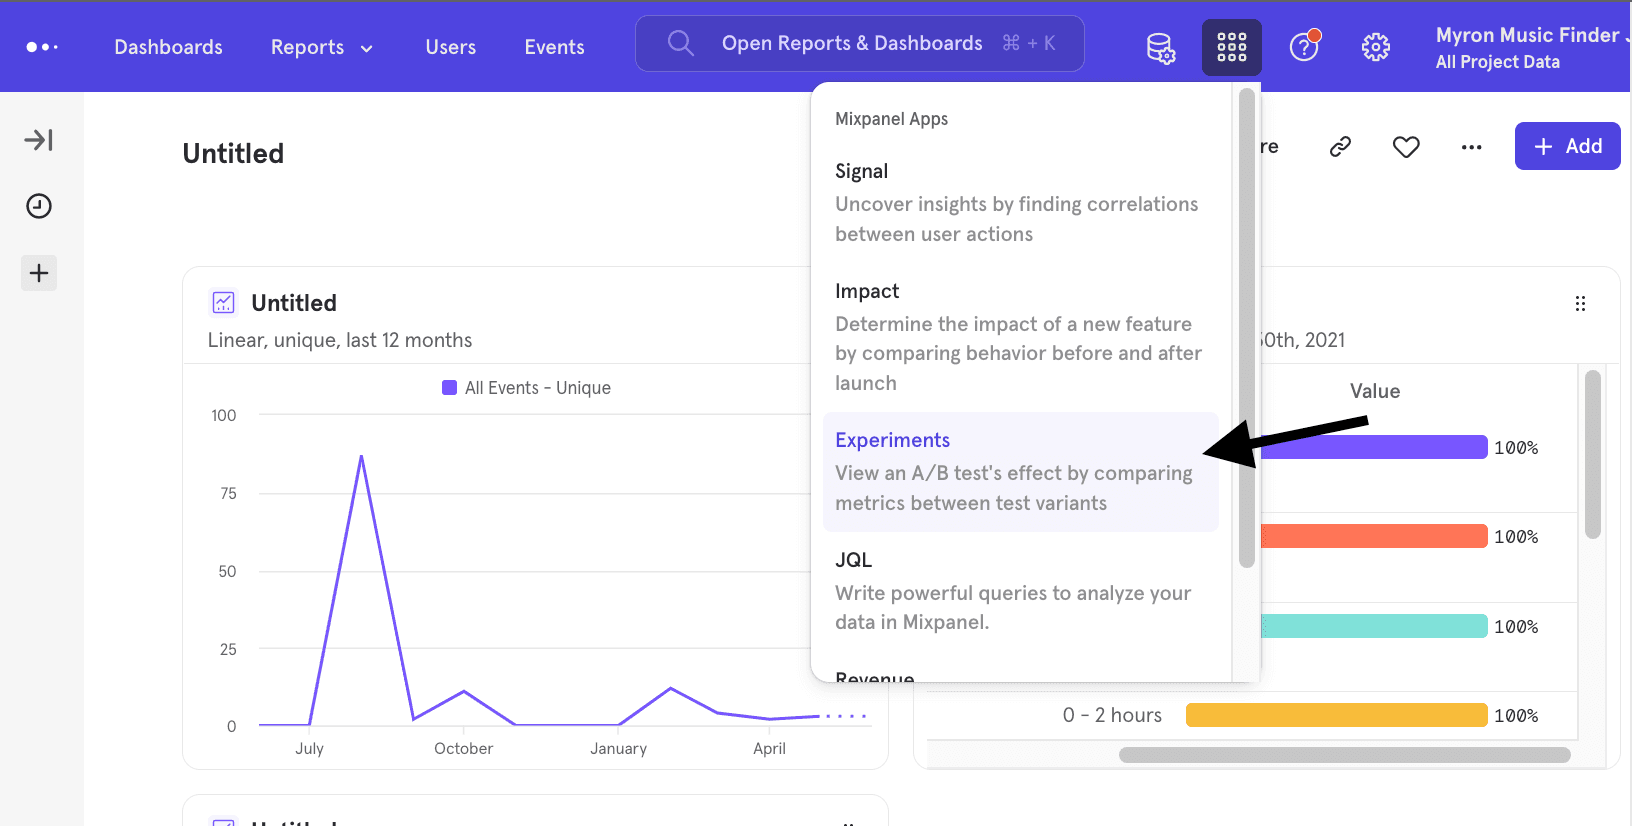This screenshot has height=826, width=1632.
Task: Copy dashboard link using chain icon
Action: 1340,147
